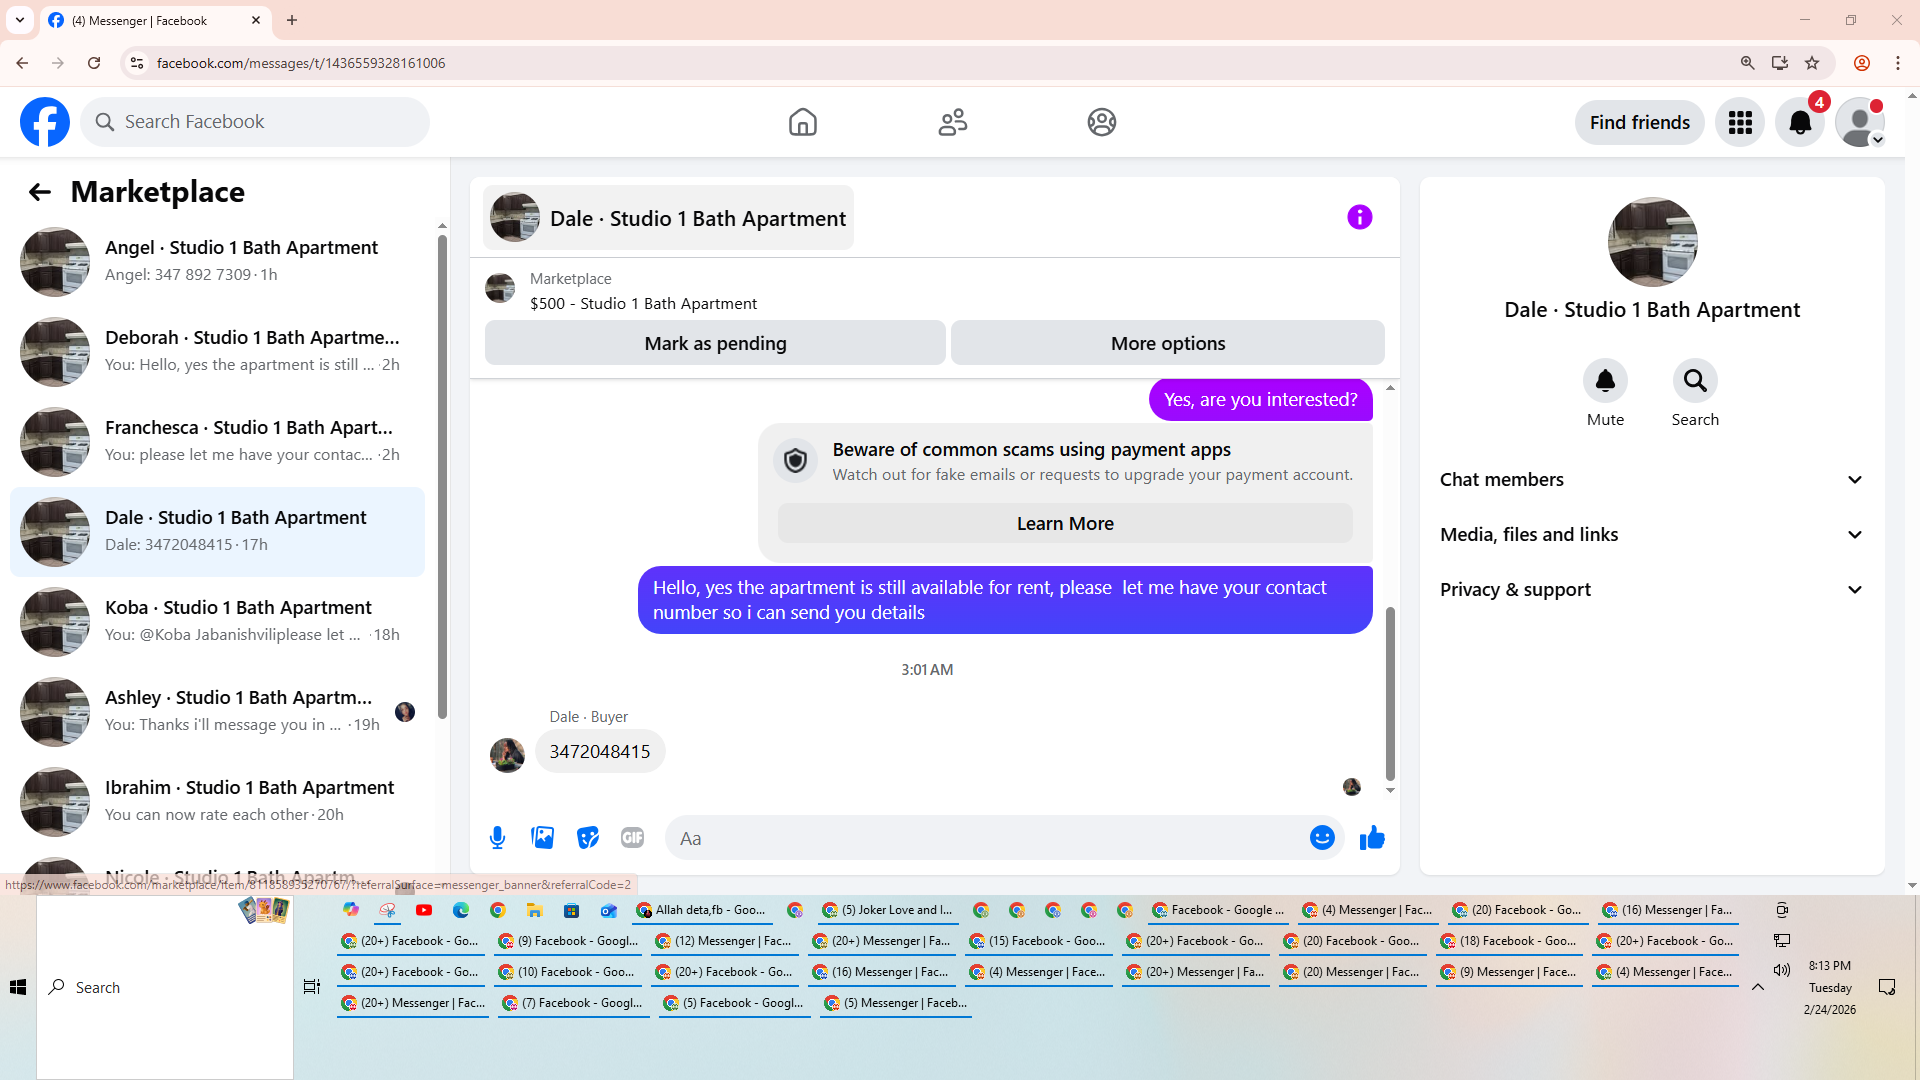Open the sticker picker icon
Screen dimensions: 1920x1080
point(588,838)
